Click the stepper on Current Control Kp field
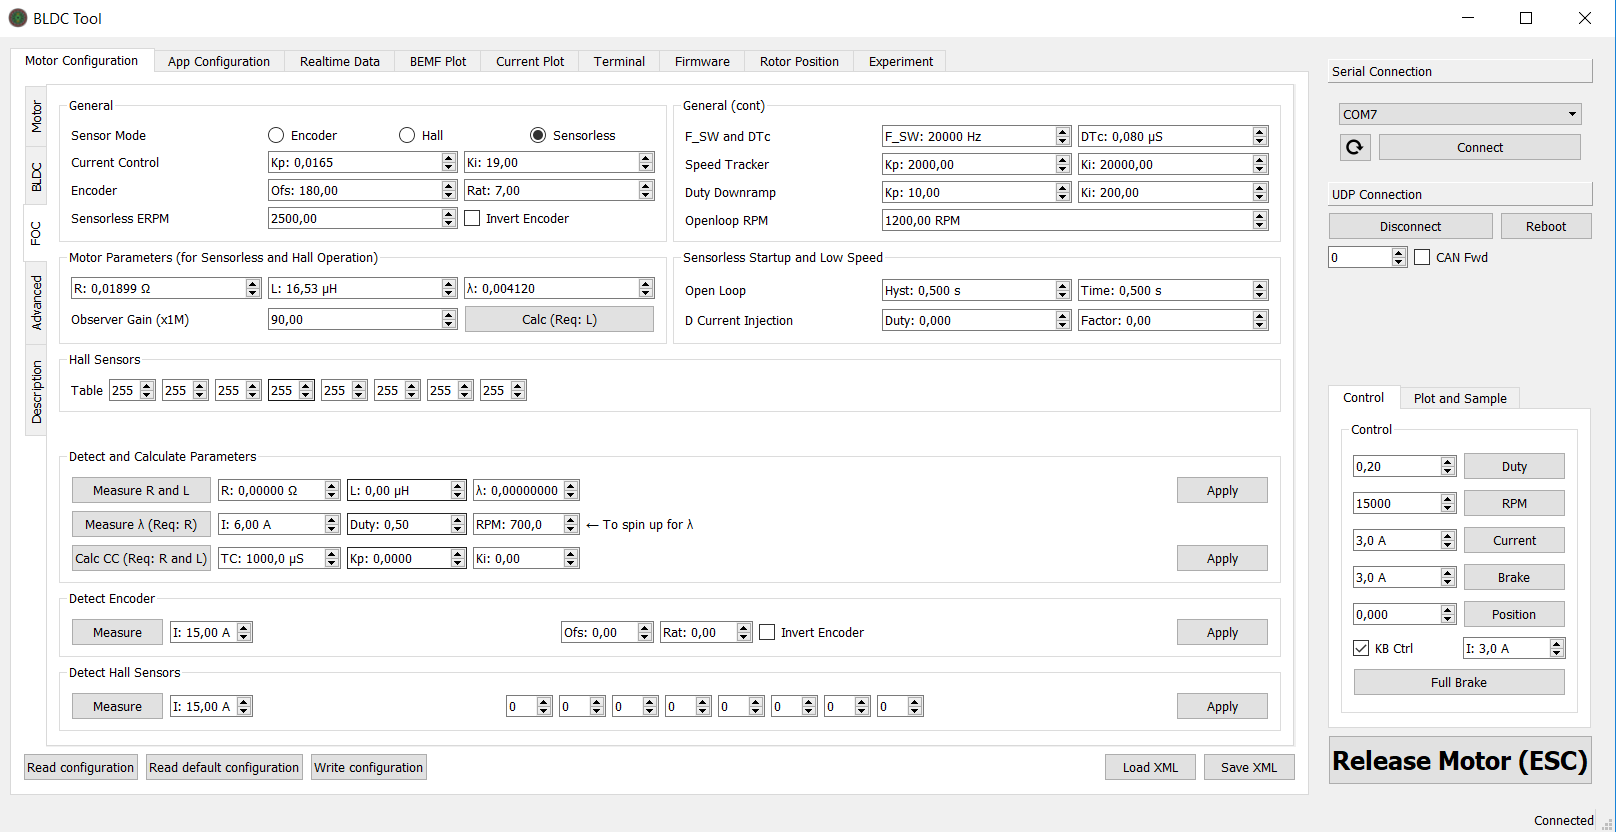This screenshot has height=832, width=1616. click(x=449, y=162)
